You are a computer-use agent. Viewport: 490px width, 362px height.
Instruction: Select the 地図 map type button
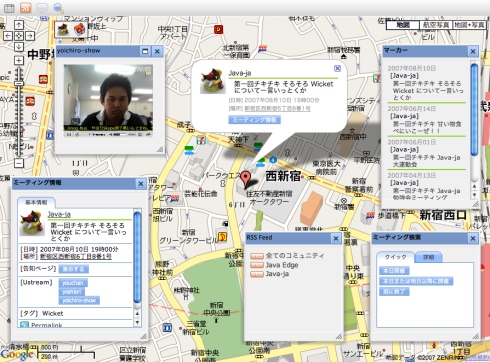coord(403,25)
